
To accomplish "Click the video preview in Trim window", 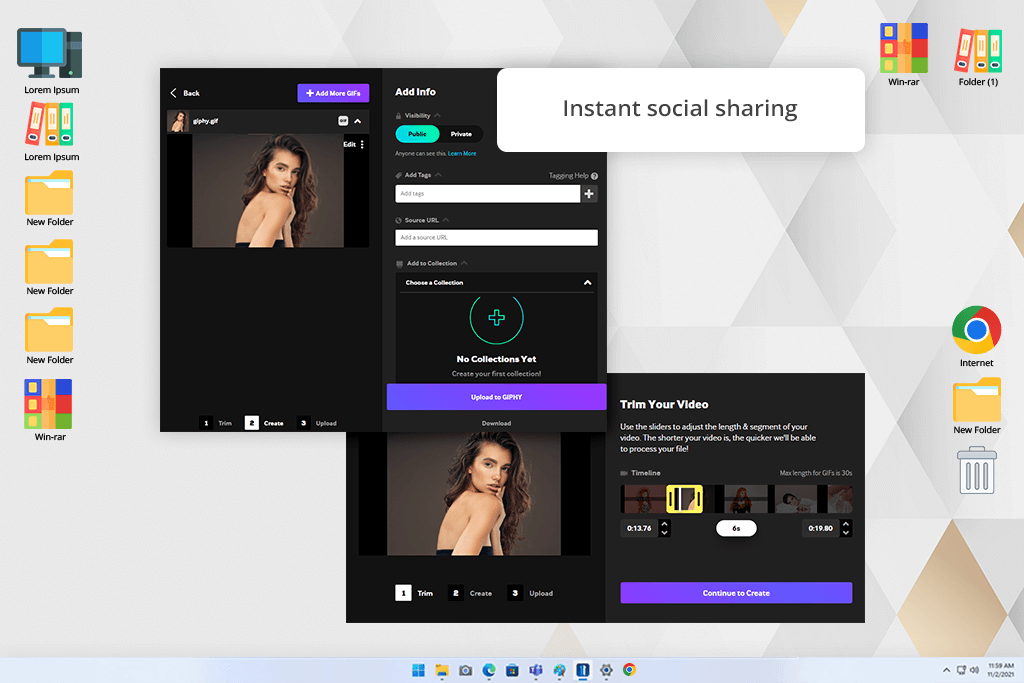I will [x=474, y=494].
